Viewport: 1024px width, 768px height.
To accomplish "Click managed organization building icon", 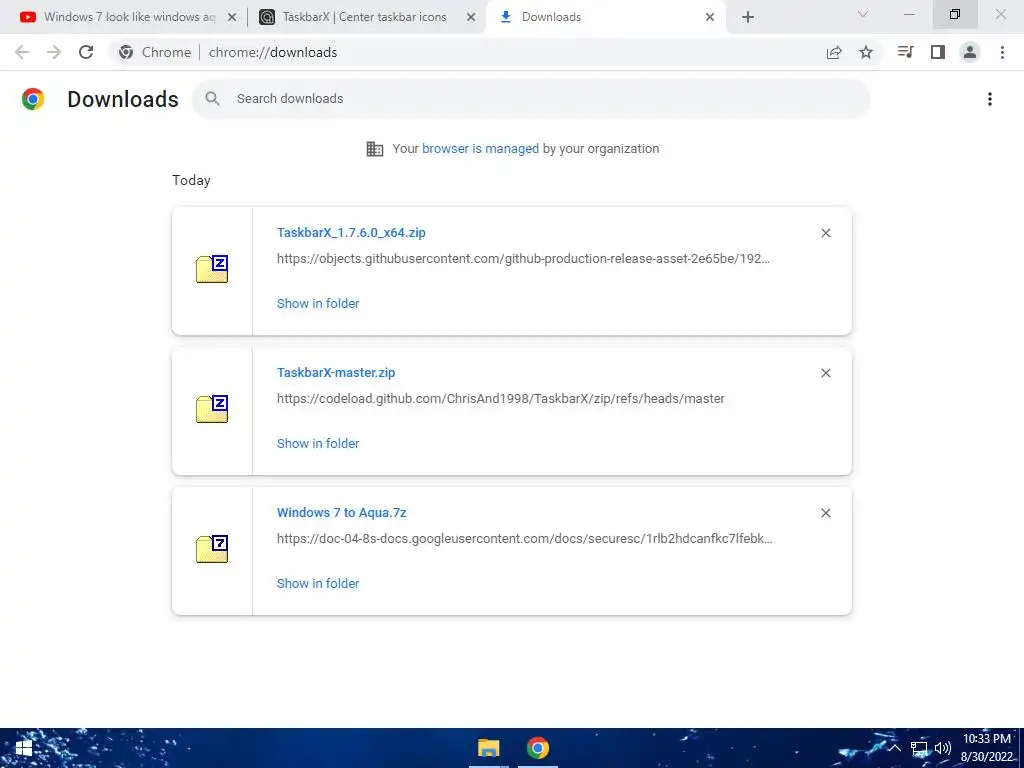I will point(375,149).
